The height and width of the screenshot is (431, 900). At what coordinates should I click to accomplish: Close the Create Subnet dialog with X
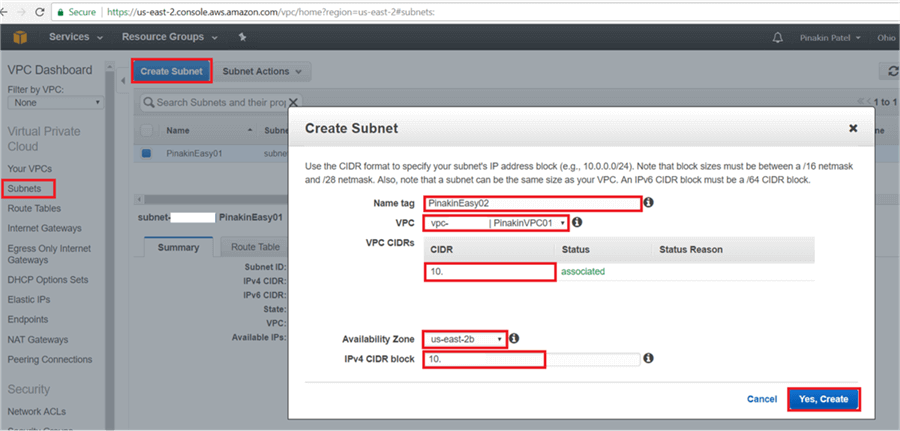853,129
